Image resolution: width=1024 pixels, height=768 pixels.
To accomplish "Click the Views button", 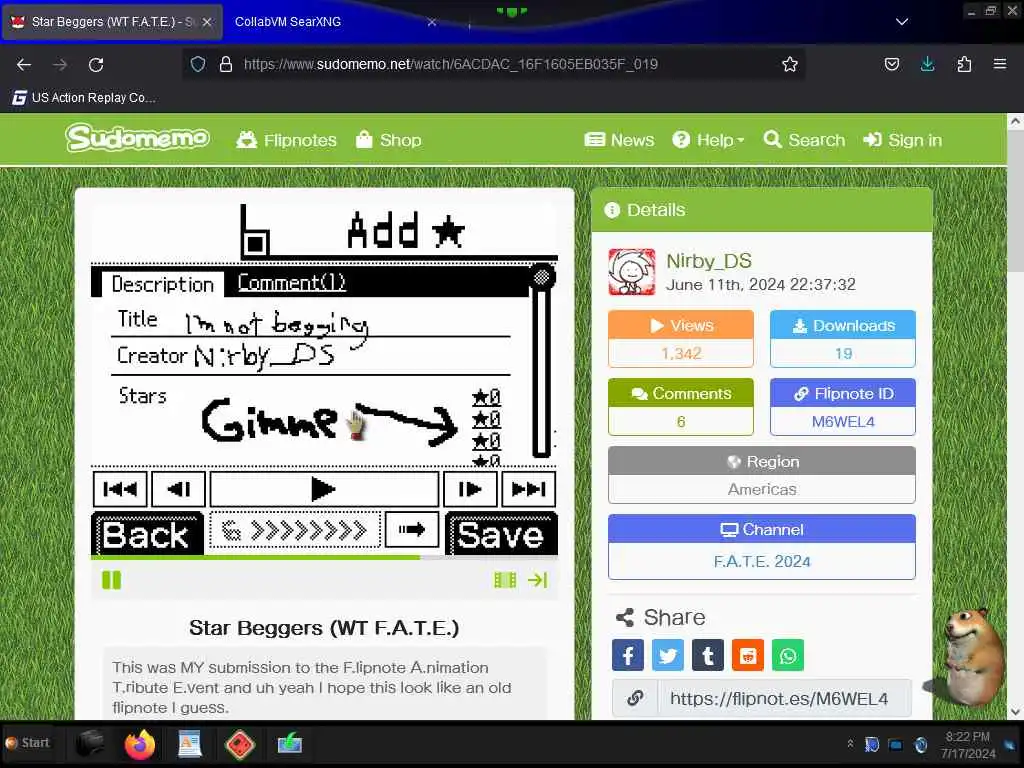I will 680,325.
